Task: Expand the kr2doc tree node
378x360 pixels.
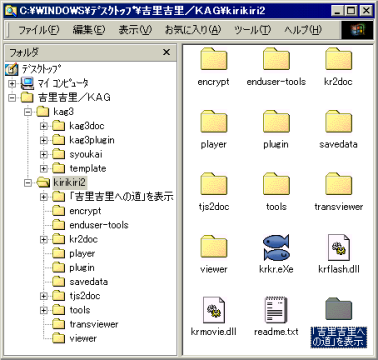Action: 44,239
